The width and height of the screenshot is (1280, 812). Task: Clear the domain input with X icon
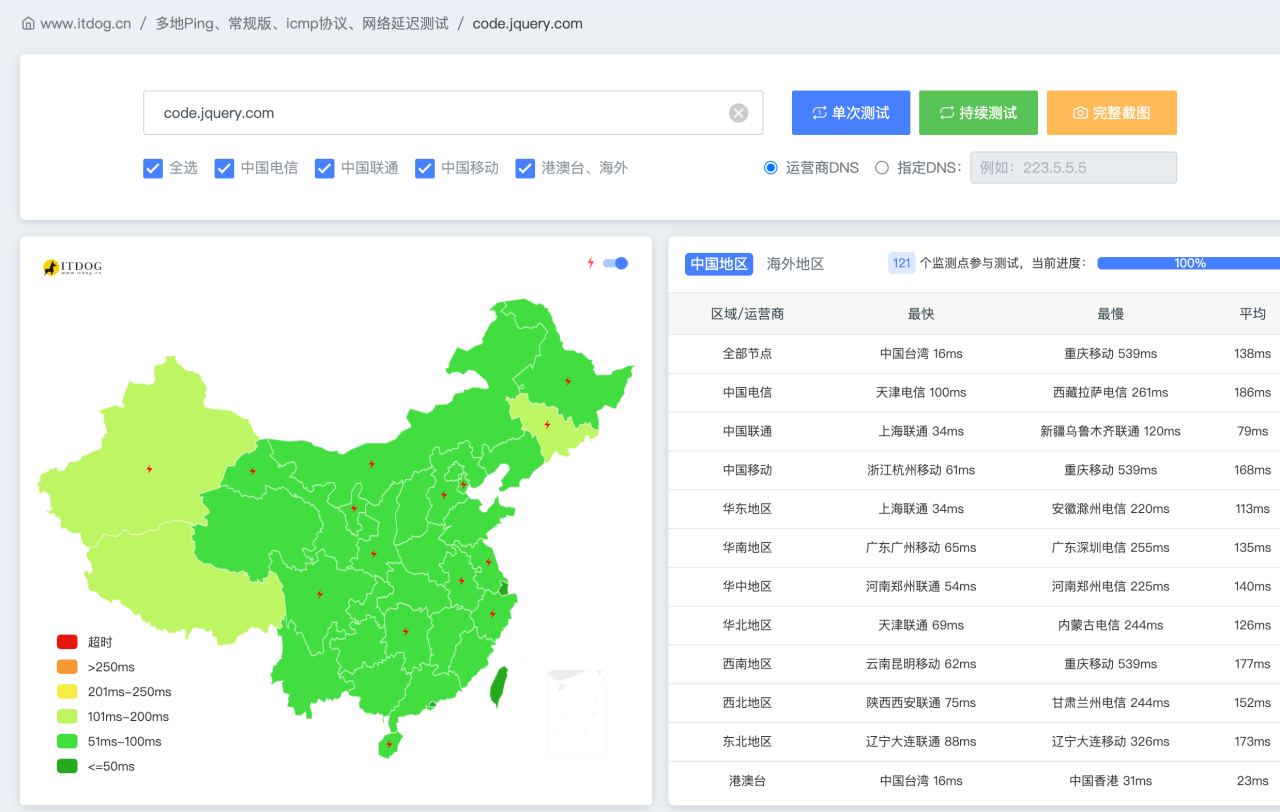click(738, 113)
